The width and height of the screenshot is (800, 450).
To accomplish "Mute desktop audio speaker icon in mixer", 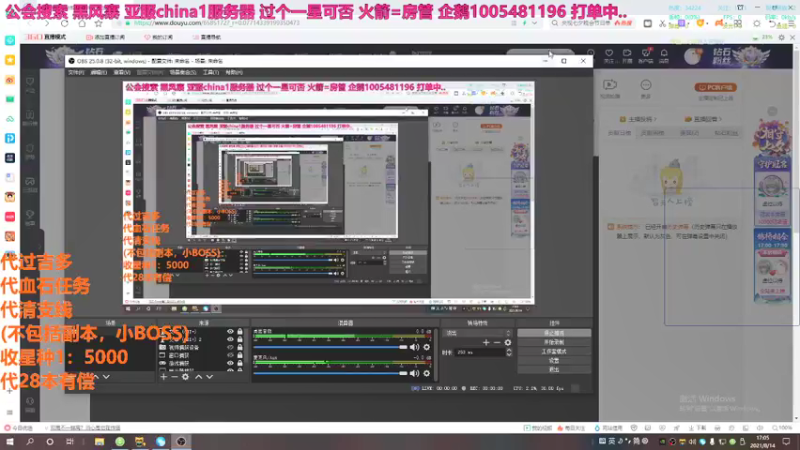I will [x=414, y=347].
